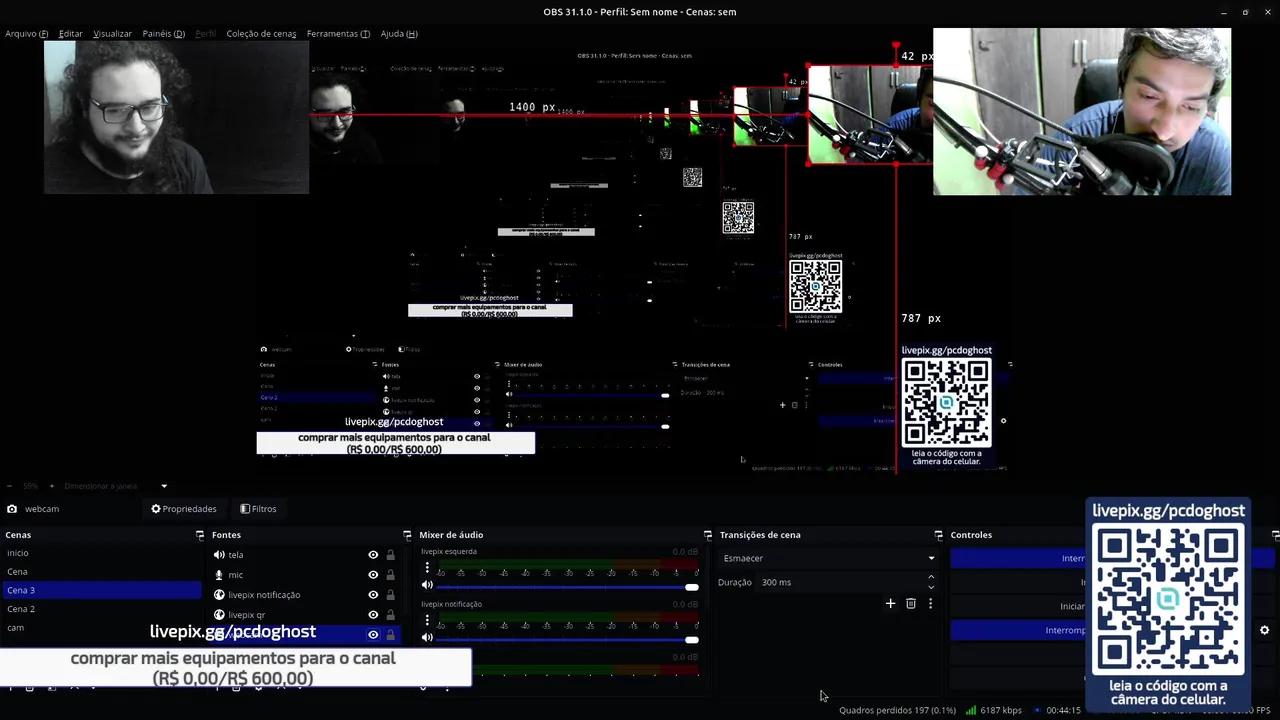Decrease transition duration with down arrow

tap(931, 587)
